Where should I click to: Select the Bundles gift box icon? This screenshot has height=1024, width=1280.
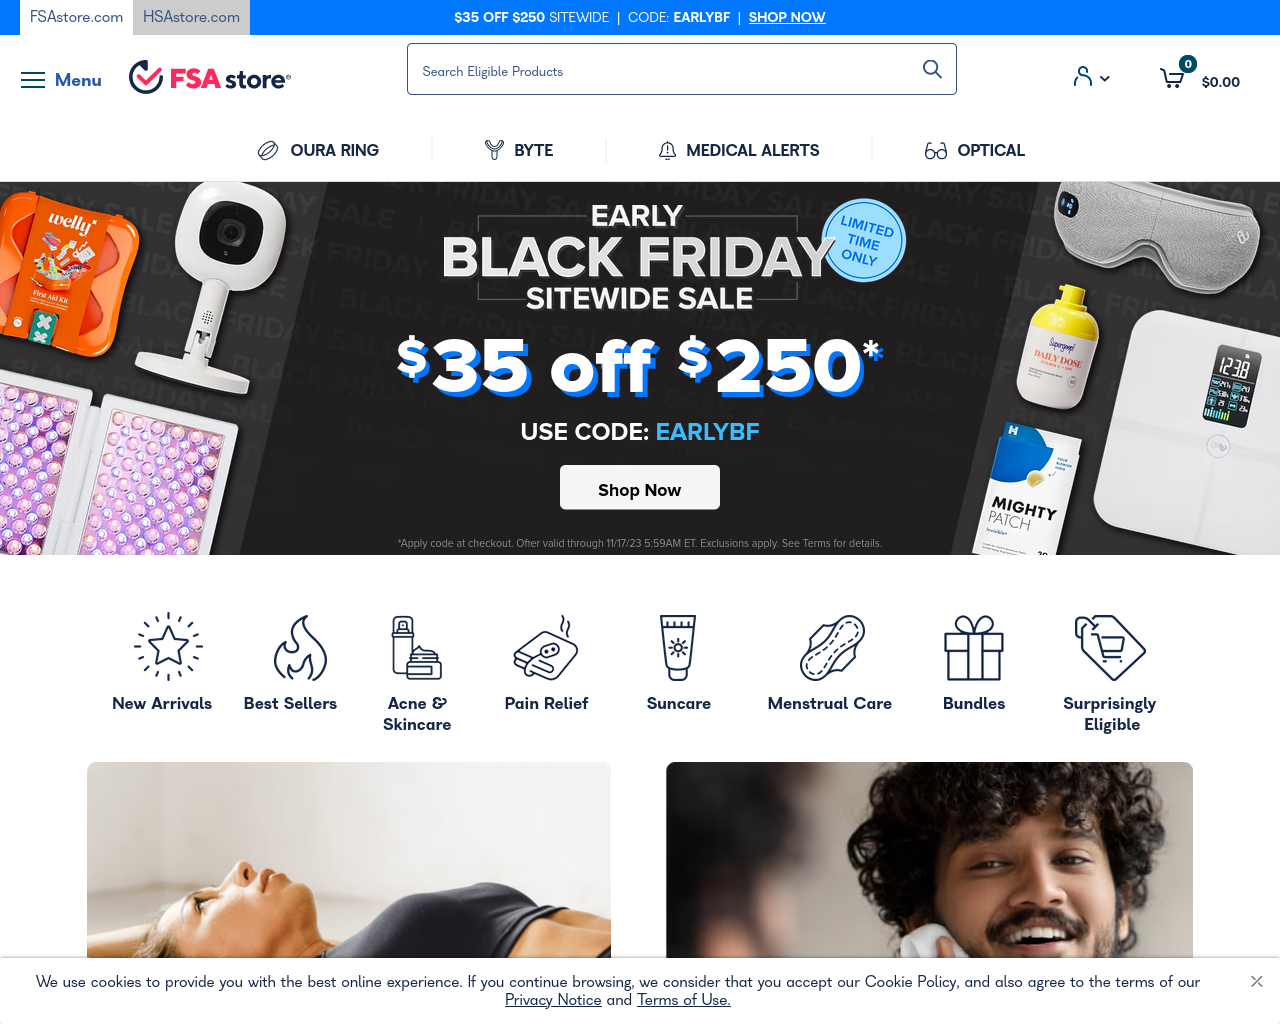point(974,647)
